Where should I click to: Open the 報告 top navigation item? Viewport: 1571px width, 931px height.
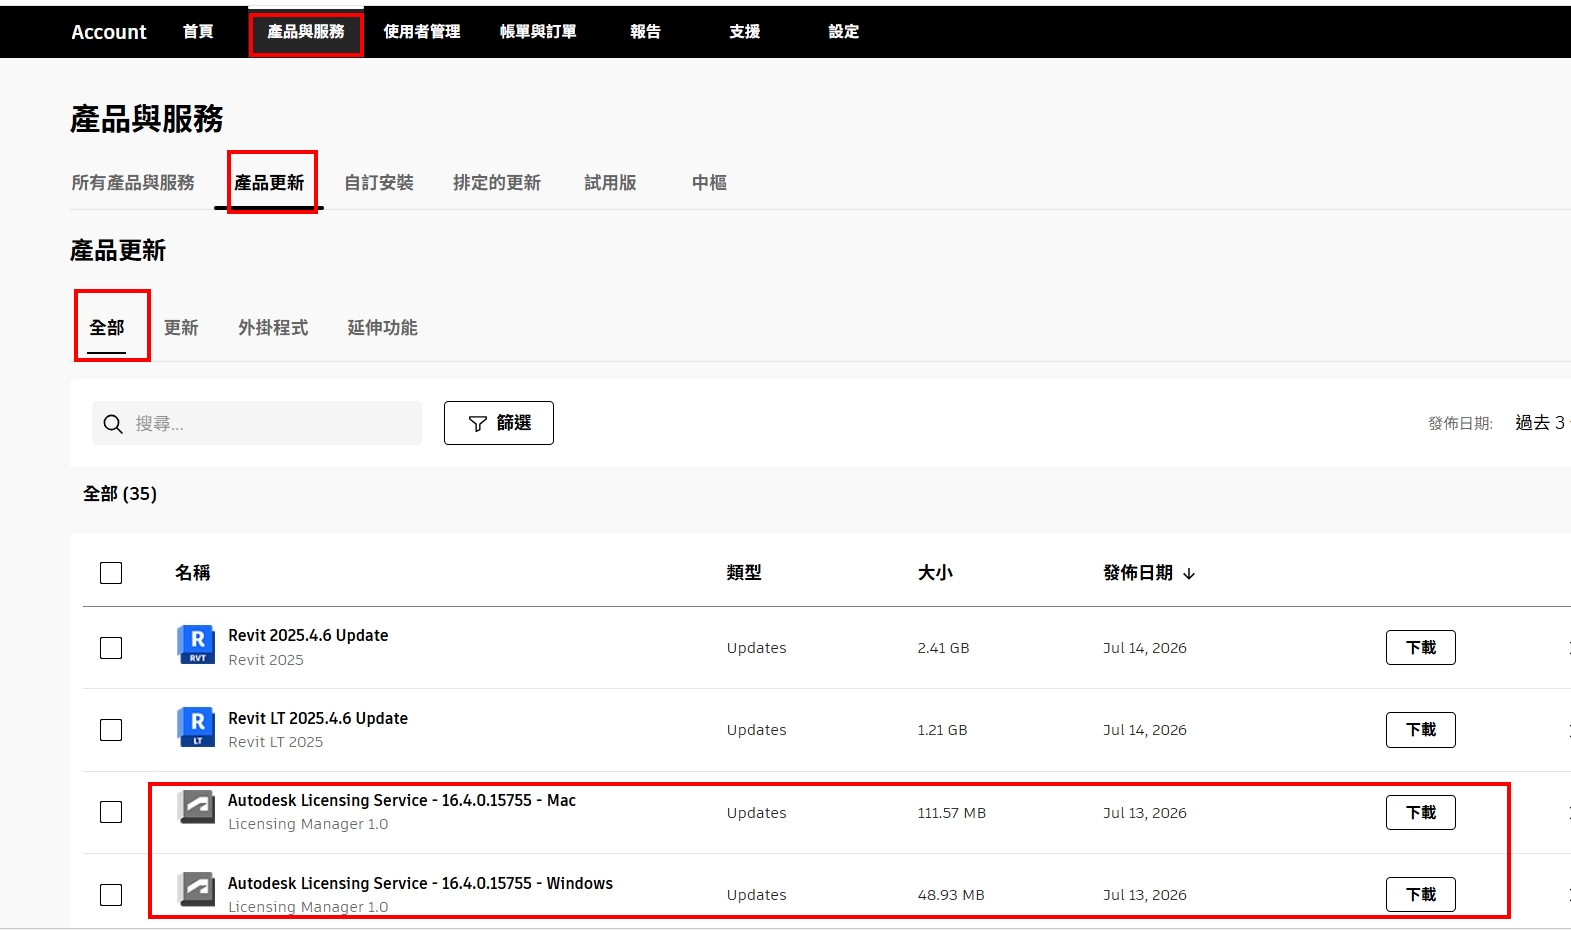point(645,32)
